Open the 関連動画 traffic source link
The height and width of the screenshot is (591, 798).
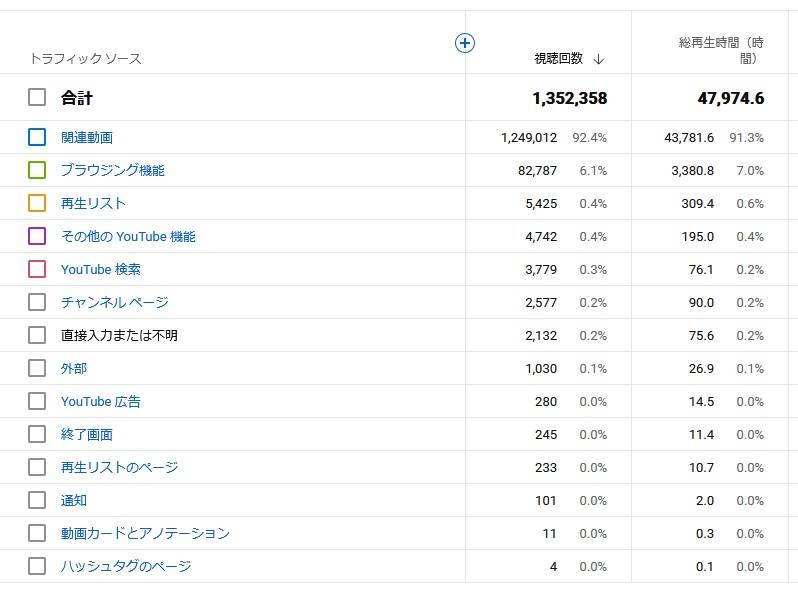(87, 137)
